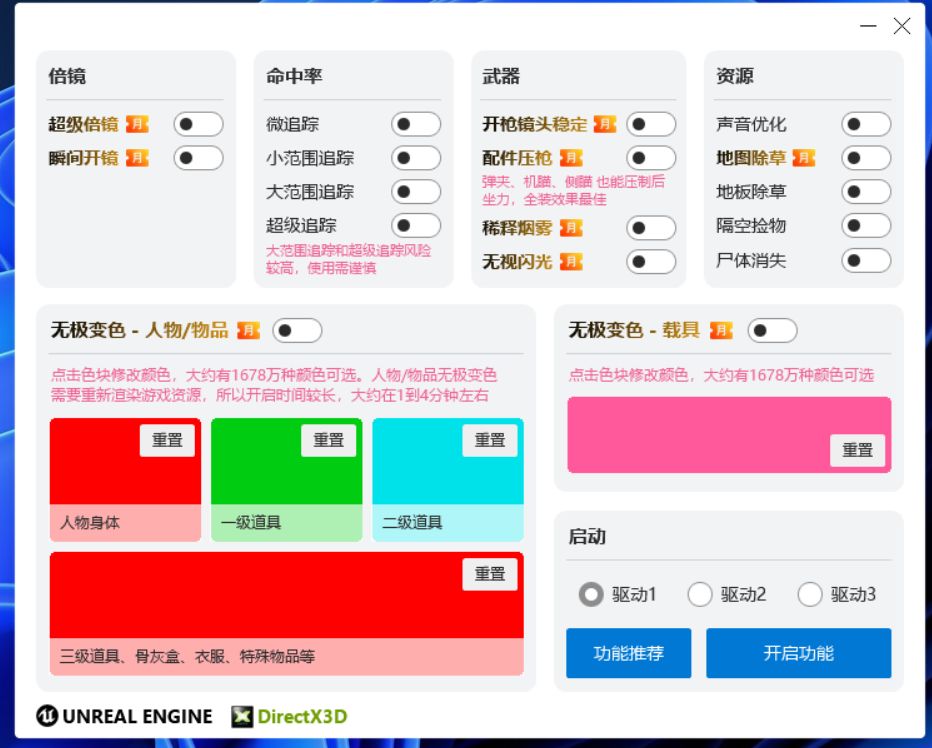
Task: Enable the 无极变色 人物/物品 switch
Action: pyautogui.click(x=297, y=331)
